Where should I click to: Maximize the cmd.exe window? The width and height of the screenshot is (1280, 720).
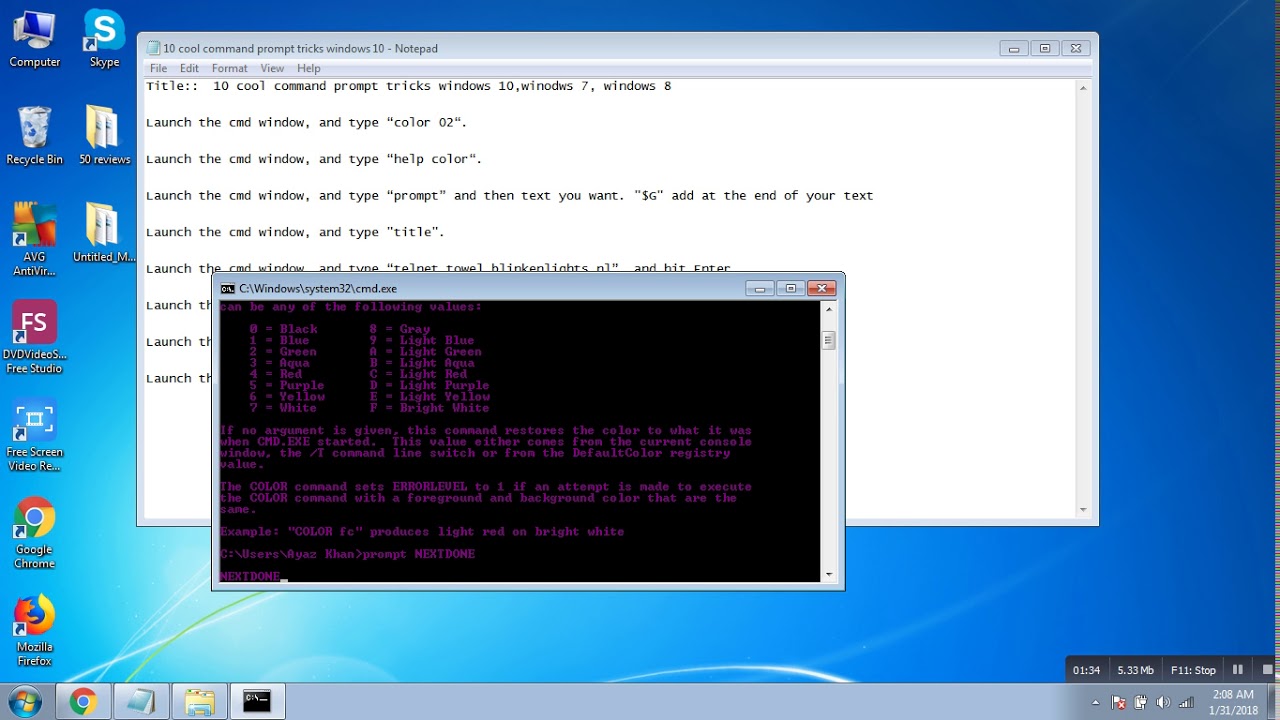[x=790, y=288]
